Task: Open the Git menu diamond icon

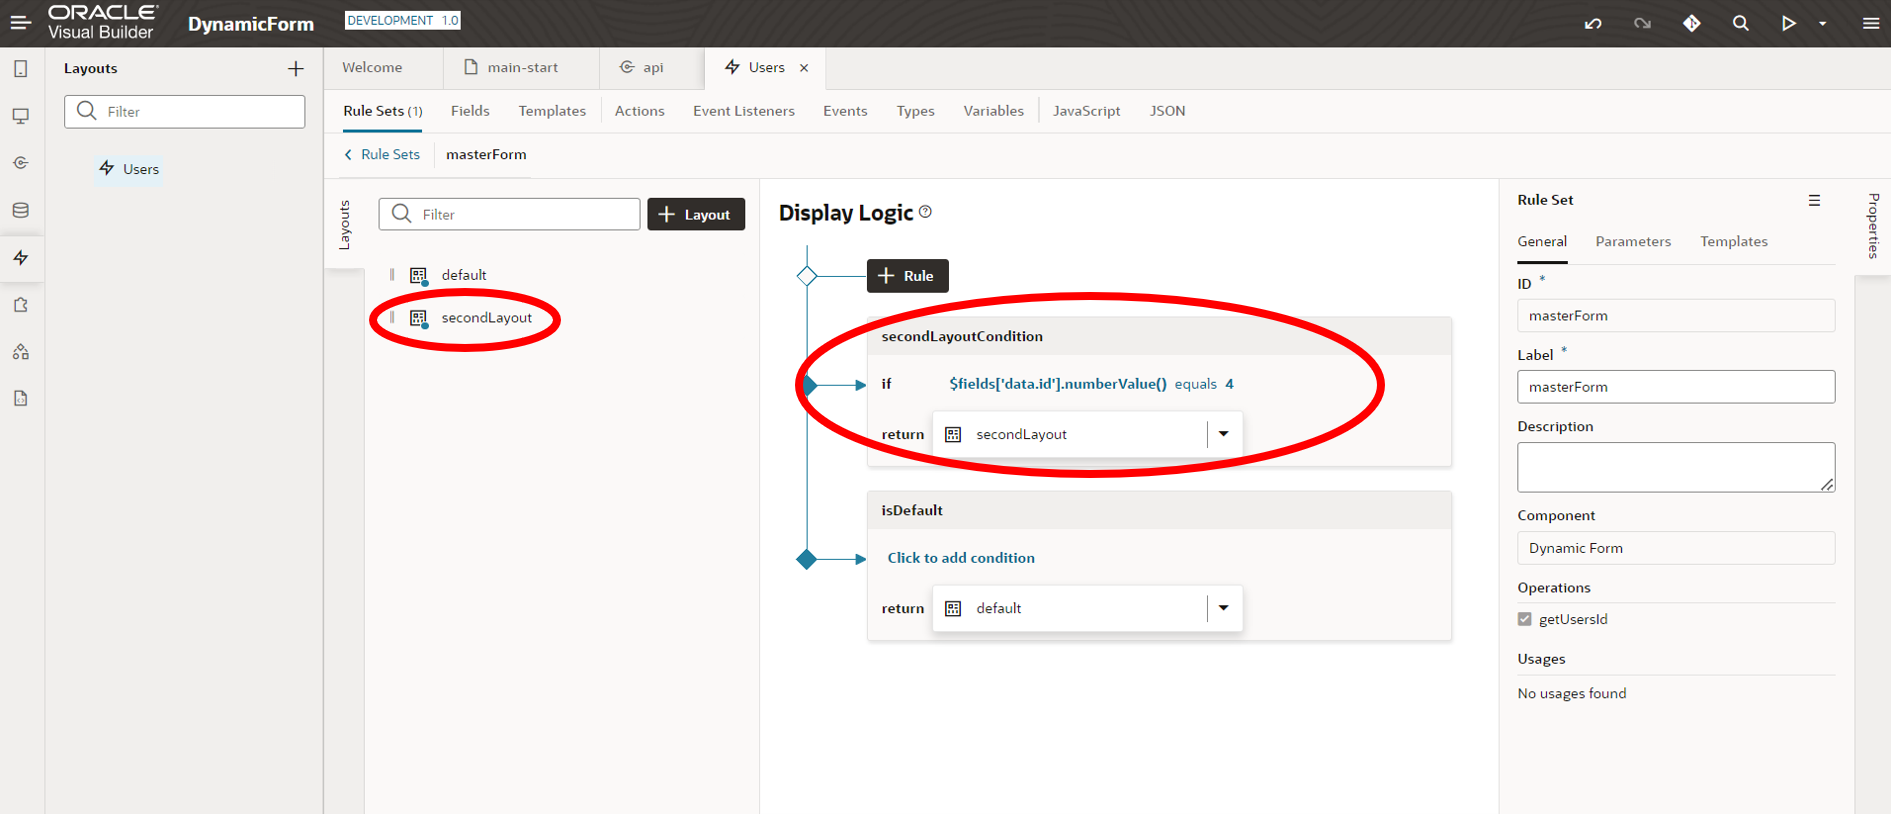Action: point(1691,23)
